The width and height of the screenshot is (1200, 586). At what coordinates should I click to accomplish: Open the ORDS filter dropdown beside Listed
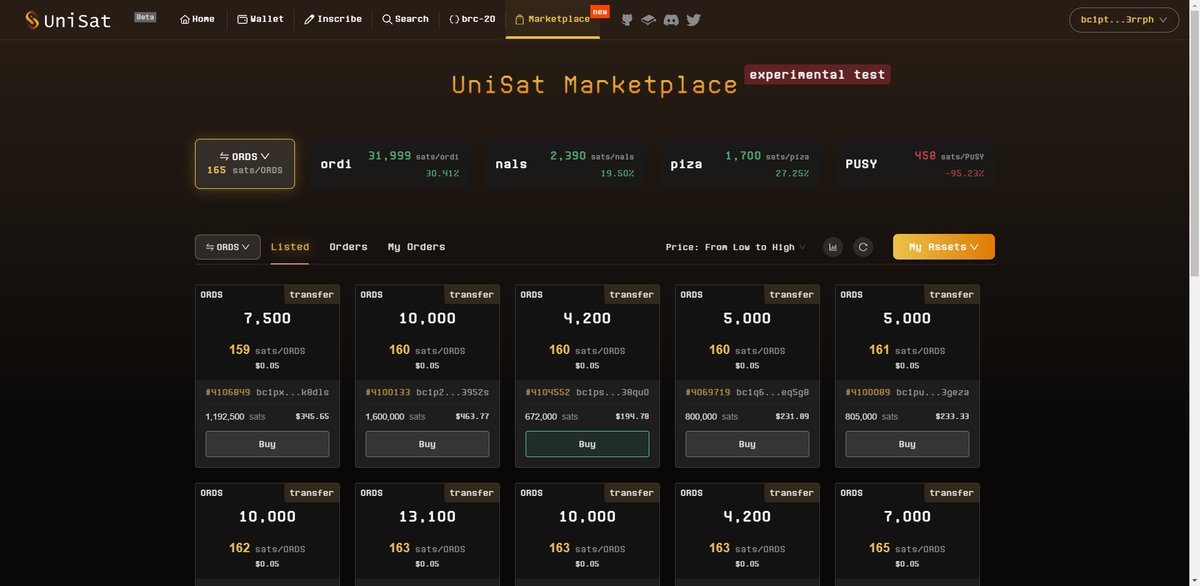[228, 247]
